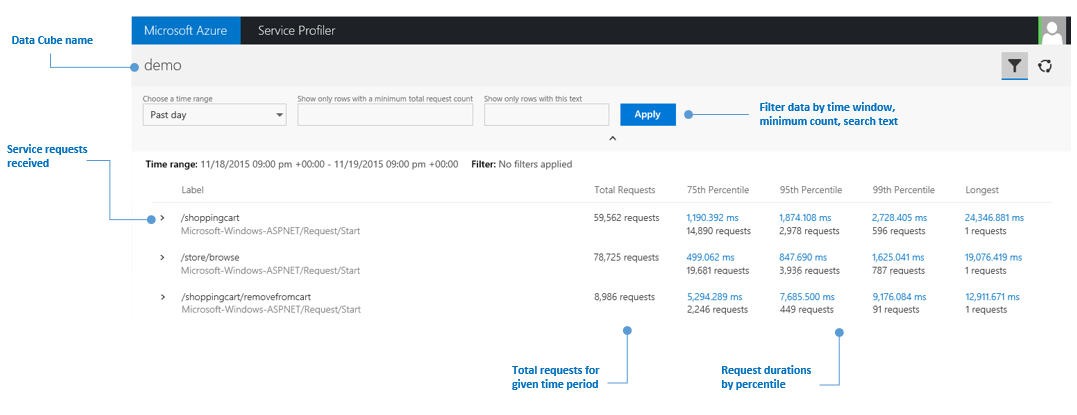Screen dimensions: 1077x415
Task: Open the 5,294.289 ms duration link
Action: point(714,298)
